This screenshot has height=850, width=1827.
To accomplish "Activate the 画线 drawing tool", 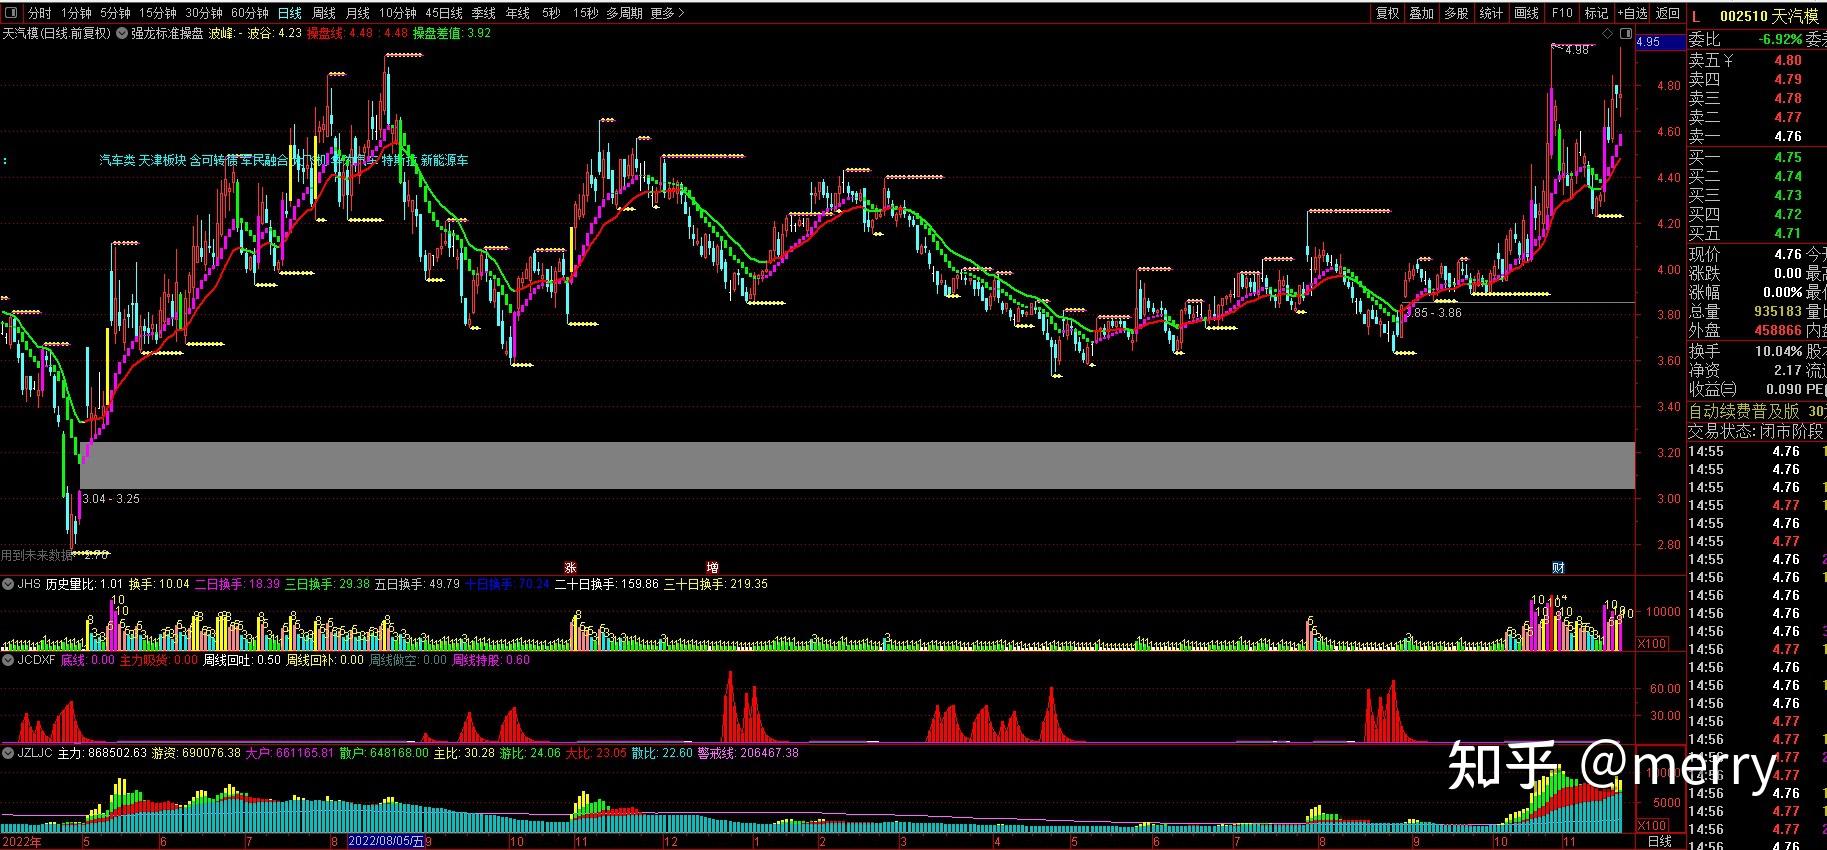I will click(x=1527, y=13).
